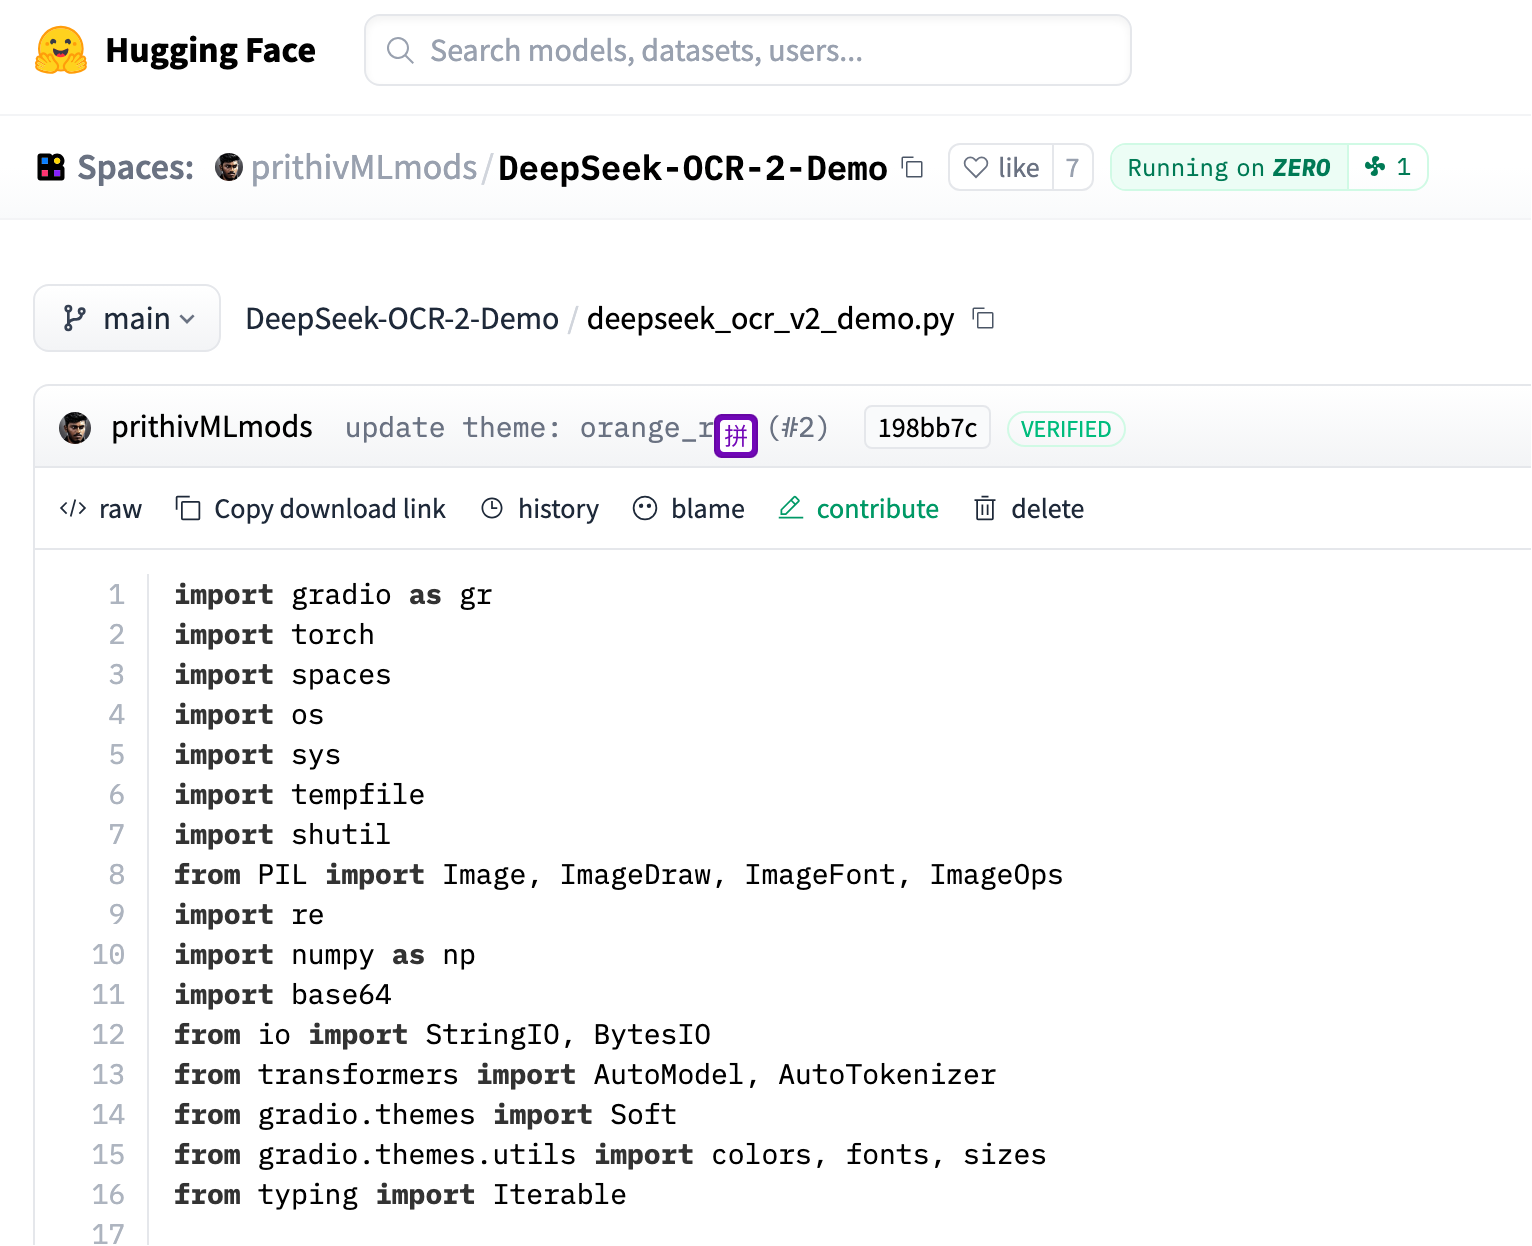Click the commit author avatar
Image resolution: width=1532 pixels, height=1246 pixels.
(75, 428)
